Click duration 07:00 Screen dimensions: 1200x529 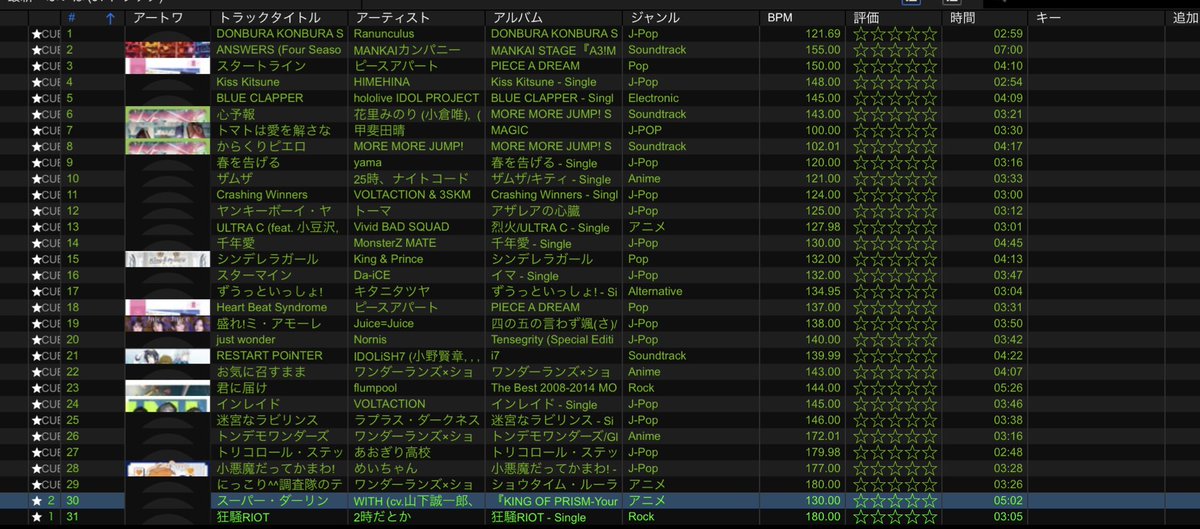[1008, 50]
